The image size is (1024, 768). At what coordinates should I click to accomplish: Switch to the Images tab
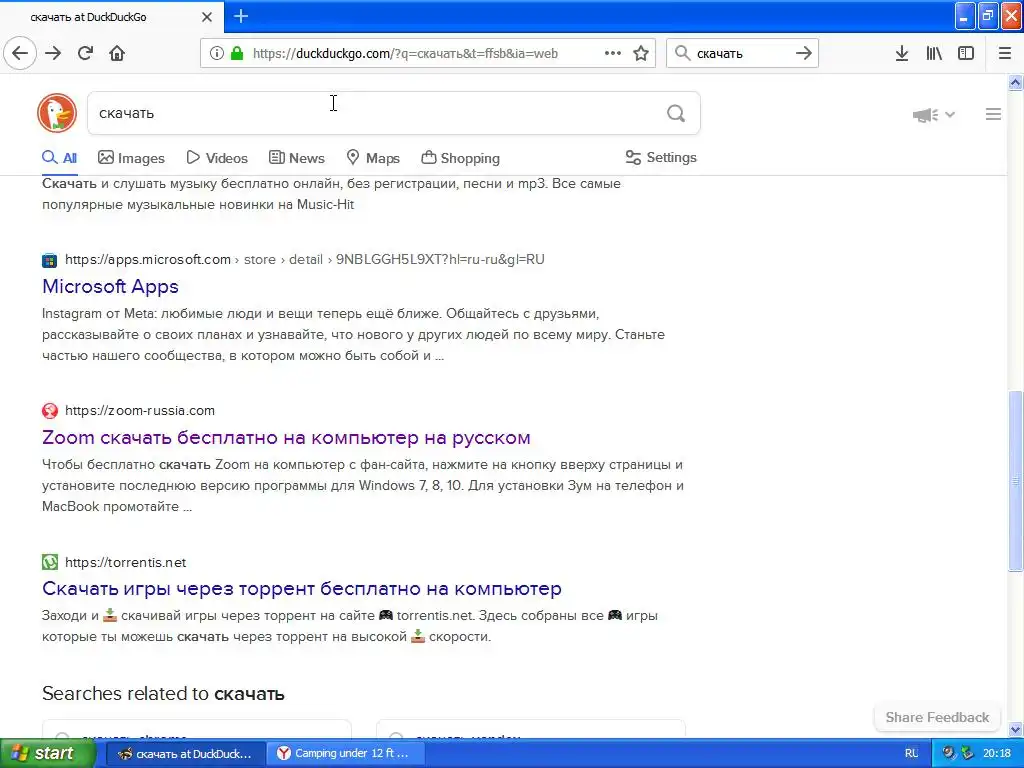pyautogui.click(x=131, y=158)
